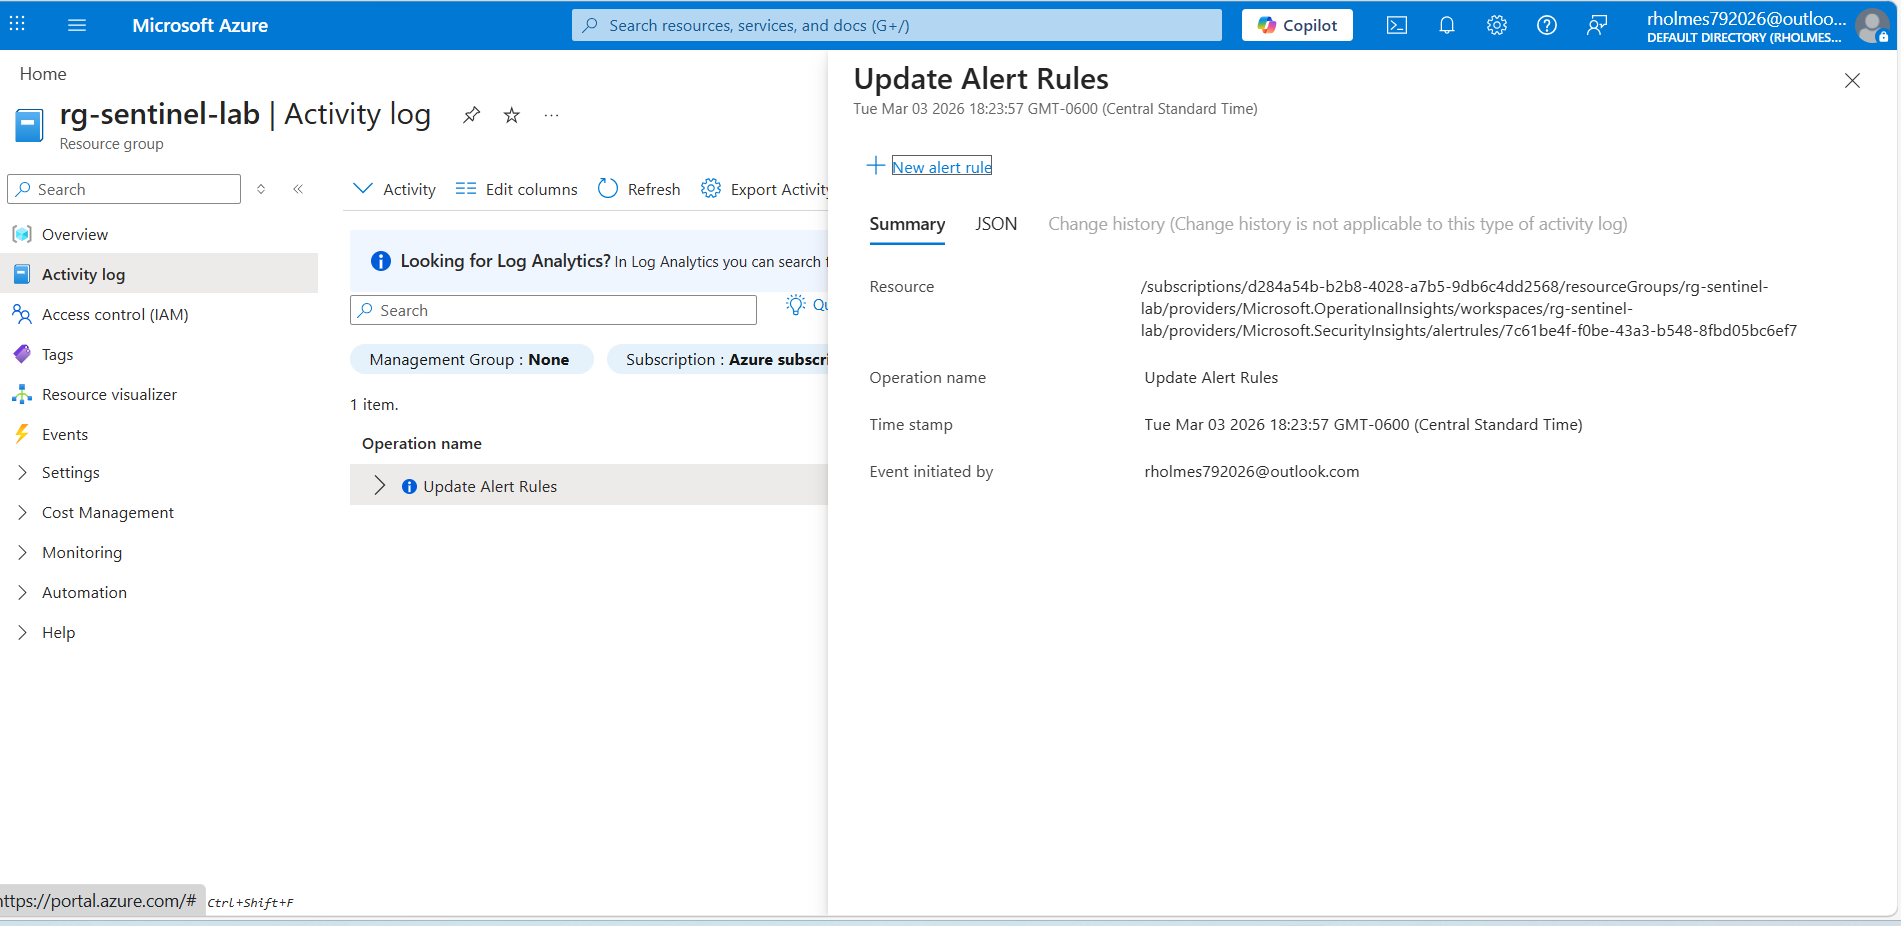Pin rg-sentinel-lab Activity log to dashboard

(x=471, y=115)
